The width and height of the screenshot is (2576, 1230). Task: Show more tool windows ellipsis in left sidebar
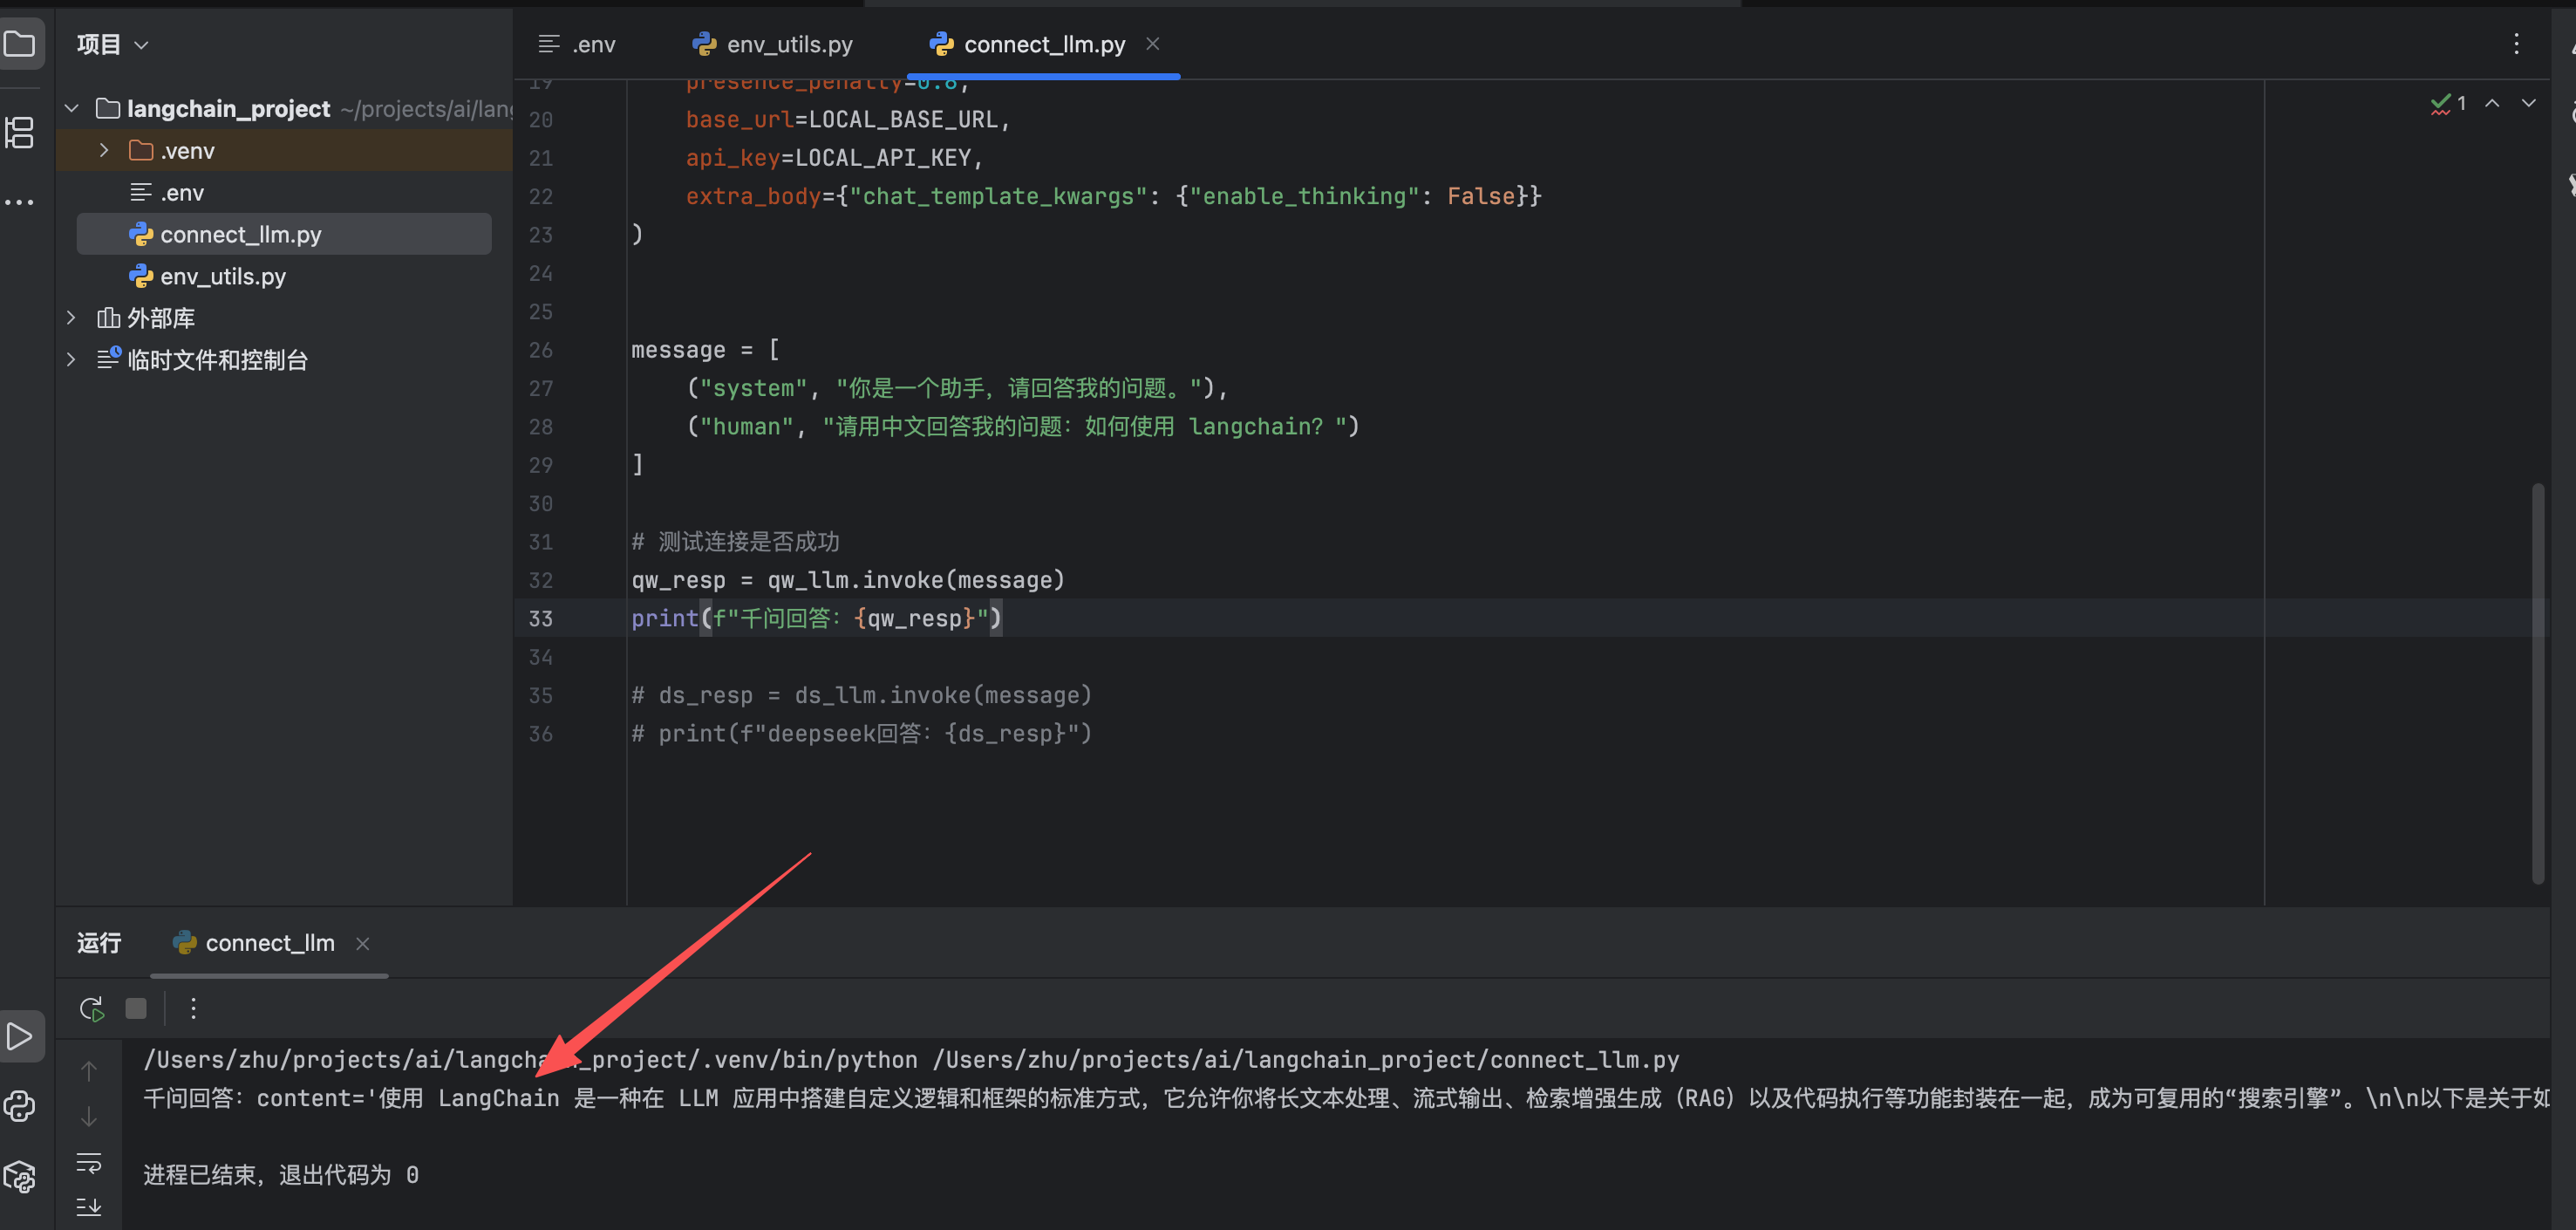tap(20, 202)
